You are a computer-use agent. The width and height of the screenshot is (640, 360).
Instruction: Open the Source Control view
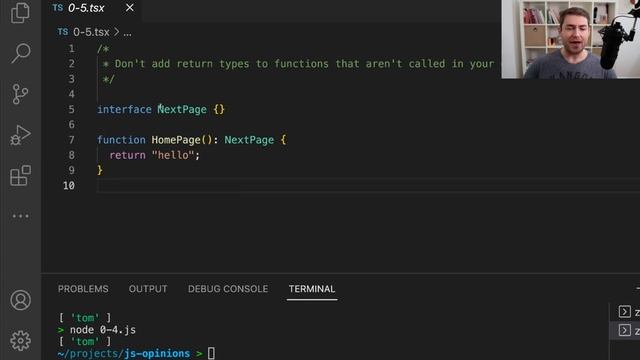(x=20, y=94)
